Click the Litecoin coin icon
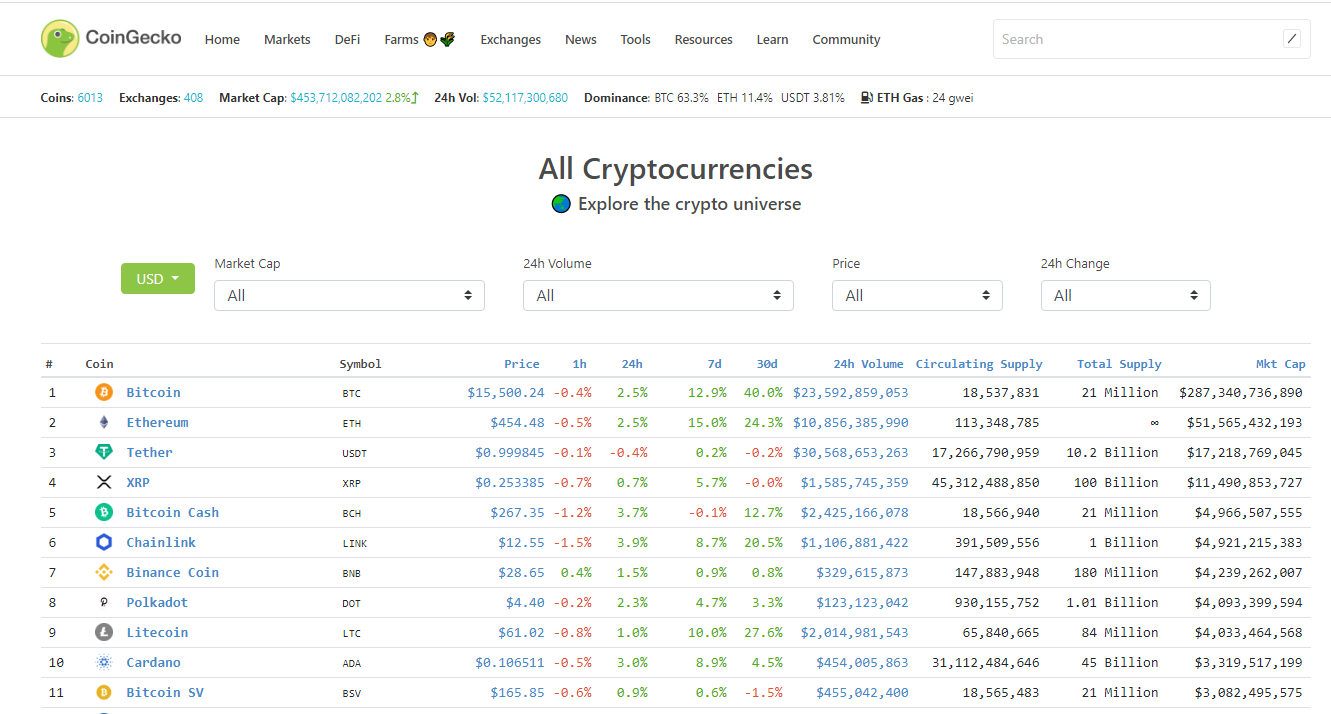The height and width of the screenshot is (714, 1331). [104, 632]
